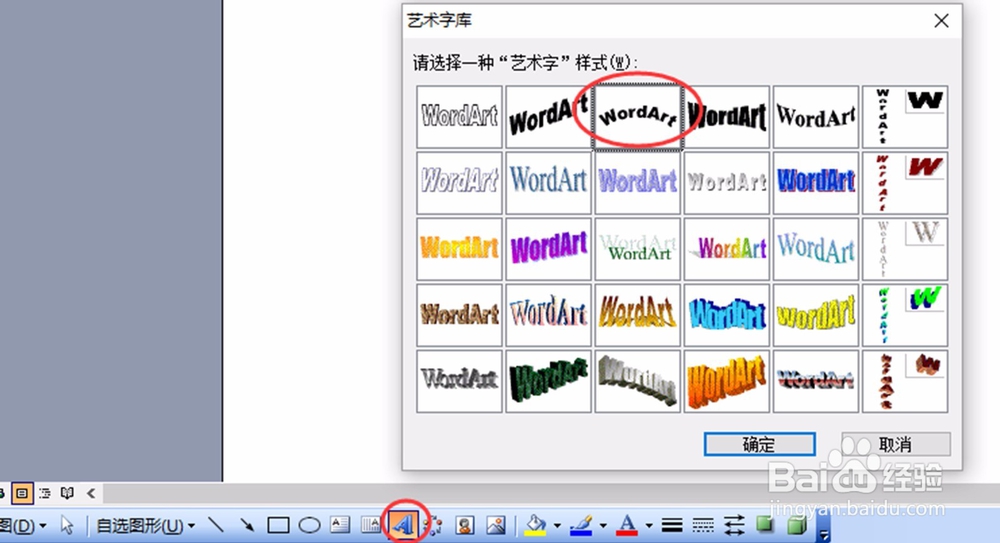Image resolution: width=1000 pixels, height=543 pixels.
Task: Select the yellow 3-D WordArt style
Action: (816, 315)
